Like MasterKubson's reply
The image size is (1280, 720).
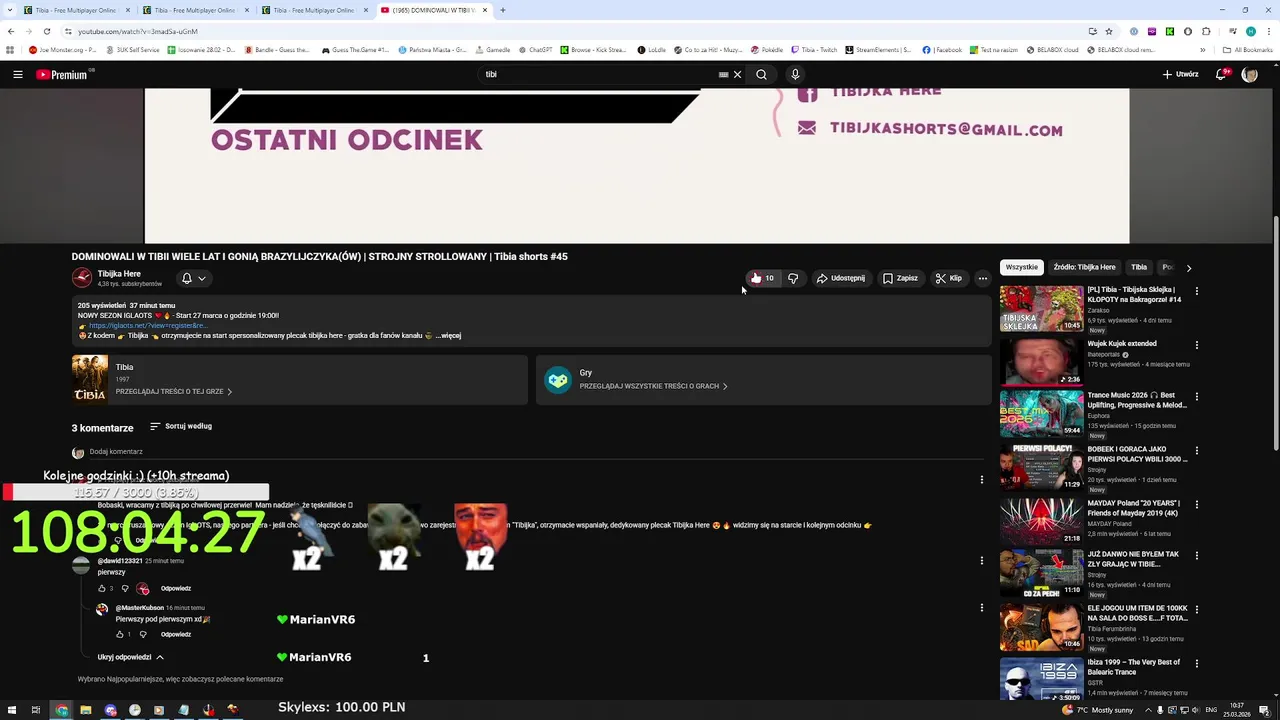[119, 634]
